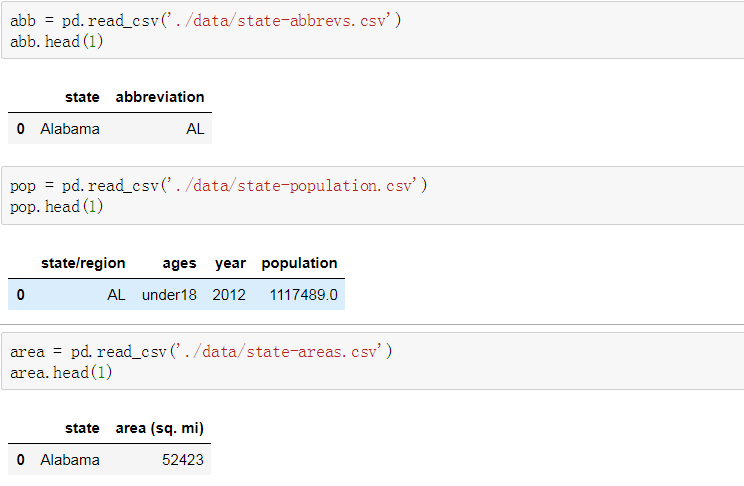
Task: Click the area read_csv code line
Action: (201, 352)
